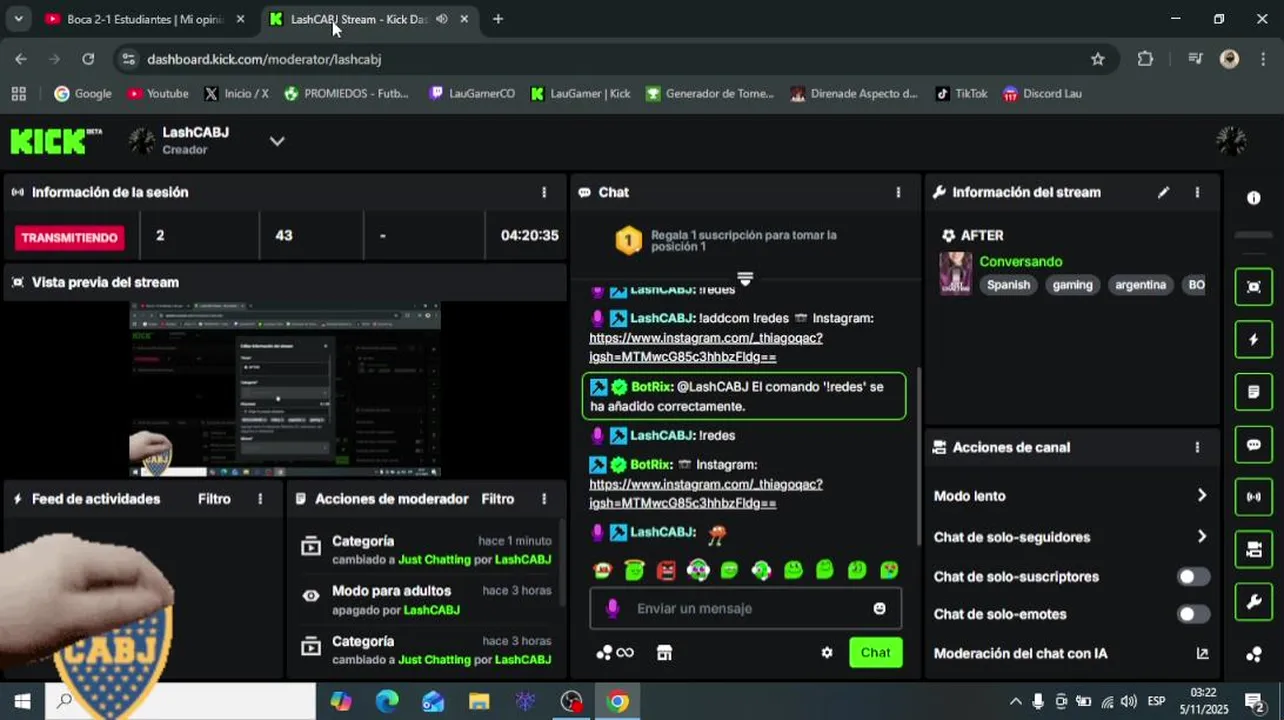Pick the first emote in the emote row
This screenshot has height=720, width=1284.
(x=602, y=570)
